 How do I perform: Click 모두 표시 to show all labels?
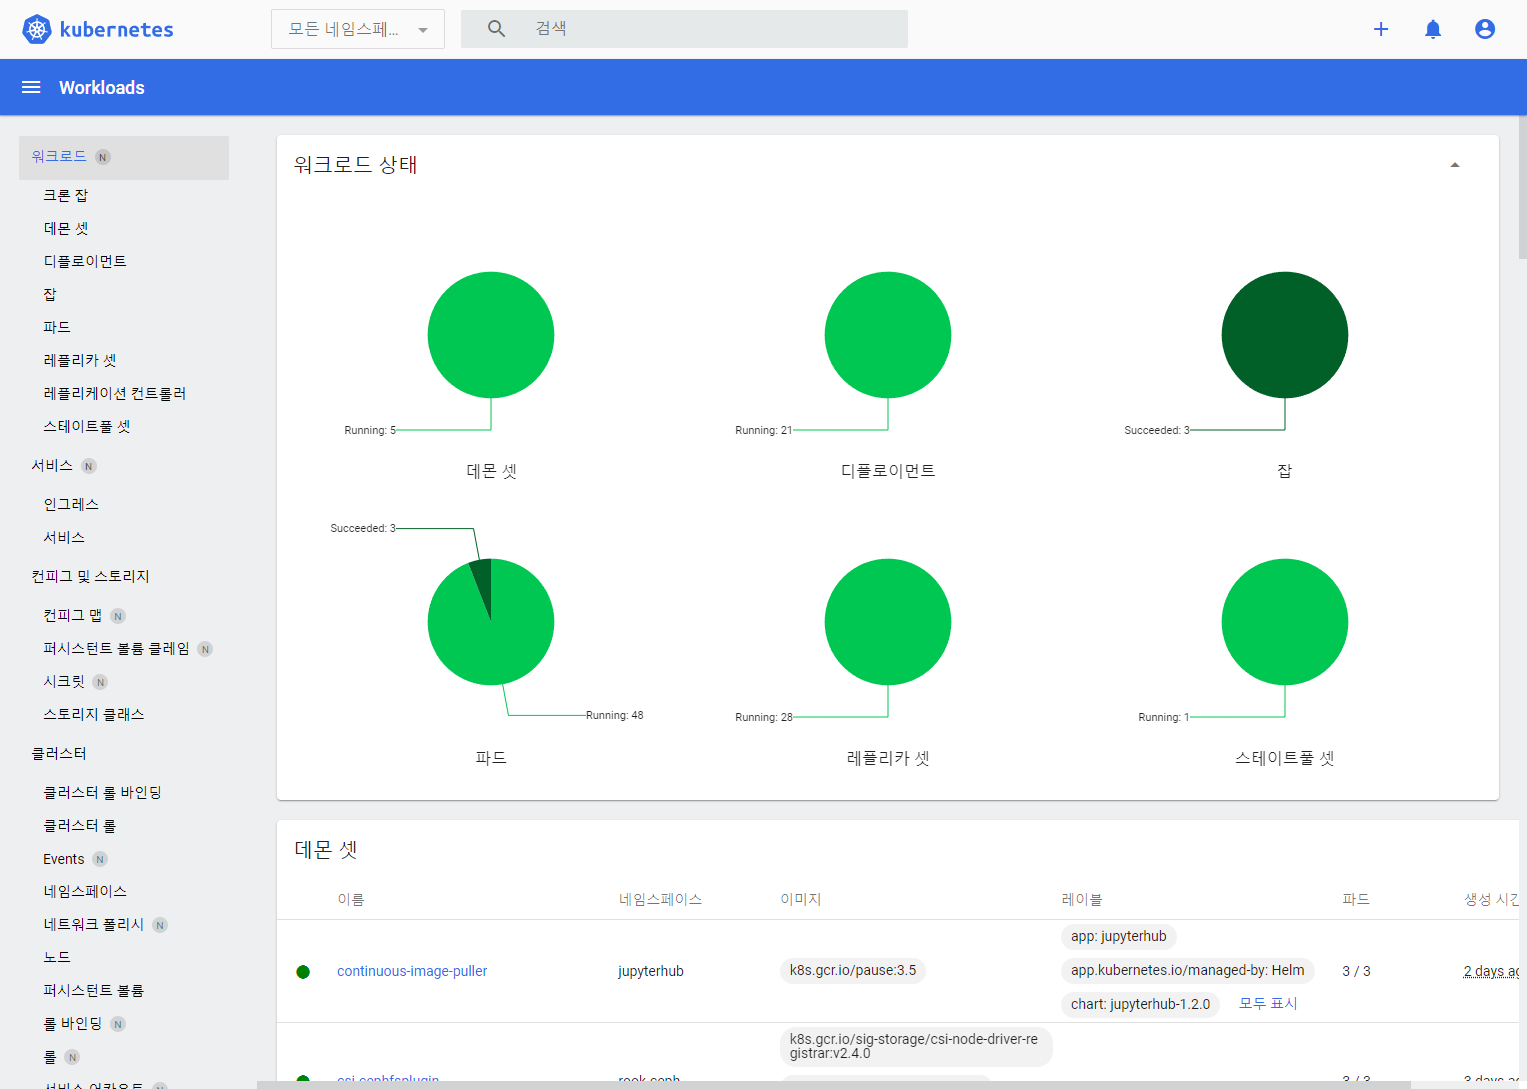[1267, 1003]
